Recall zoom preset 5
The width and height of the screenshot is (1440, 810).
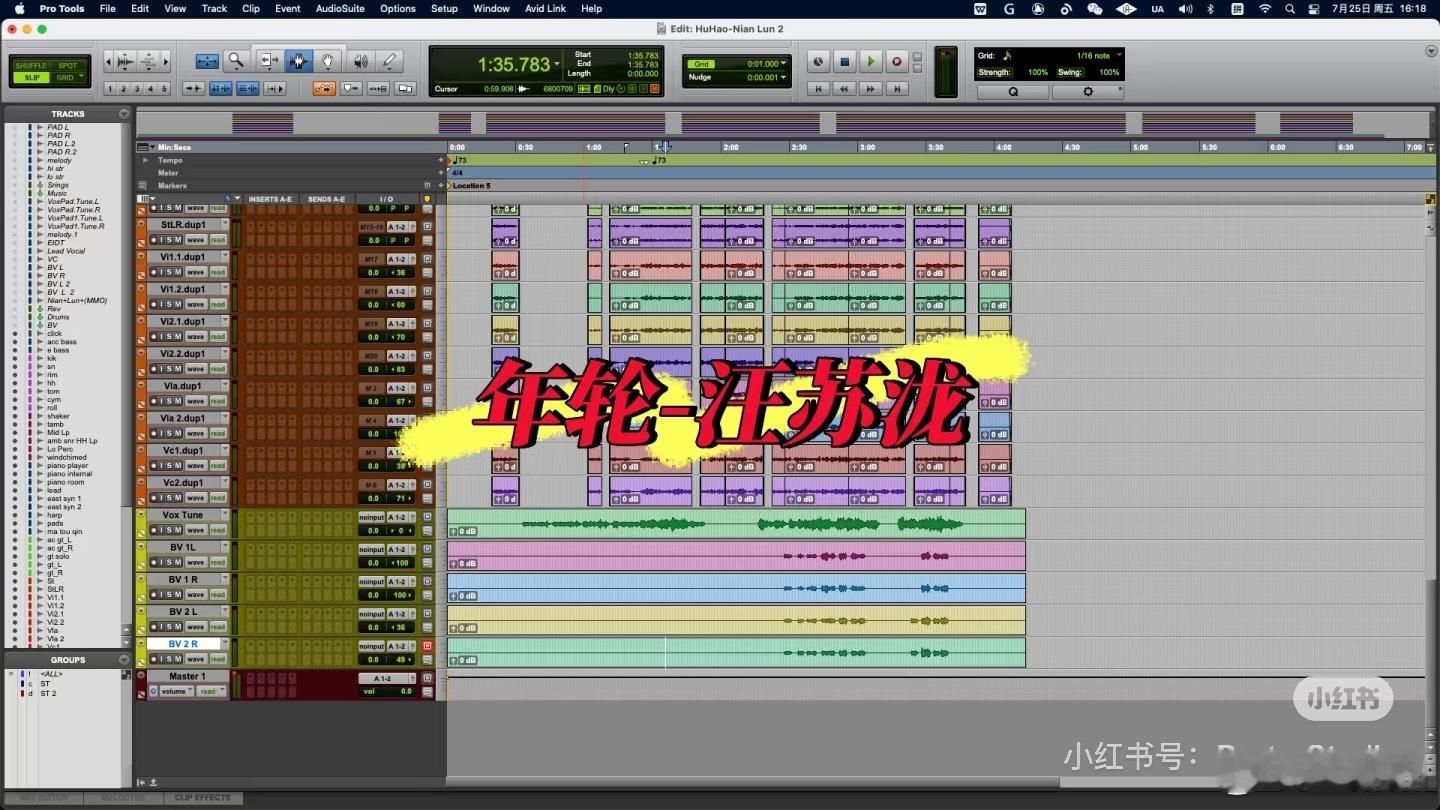point(166,89)
